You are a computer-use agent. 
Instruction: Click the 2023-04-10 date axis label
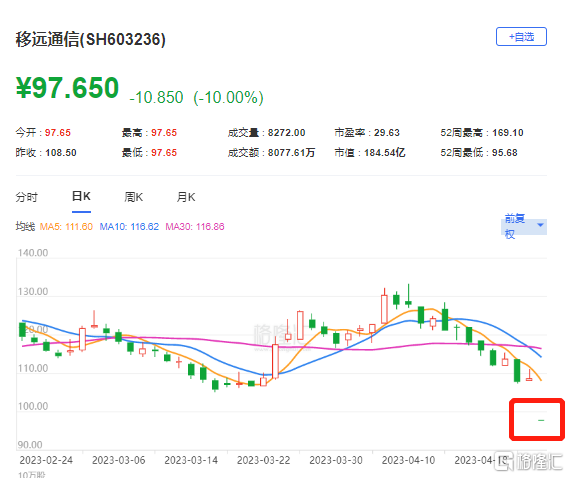(409, 460)
